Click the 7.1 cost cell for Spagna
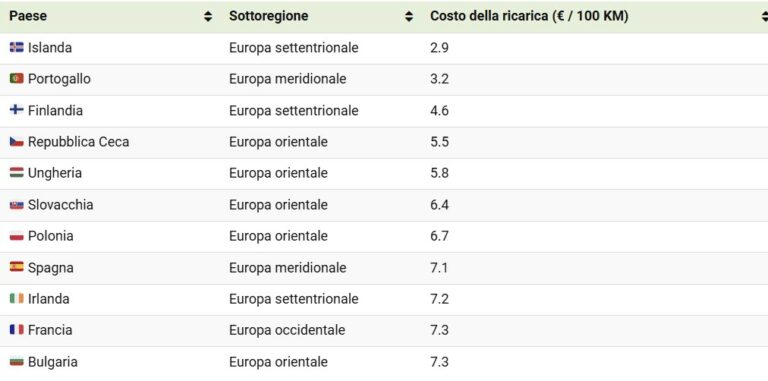This screenshot has height=381, width=768. pos(439,268)
